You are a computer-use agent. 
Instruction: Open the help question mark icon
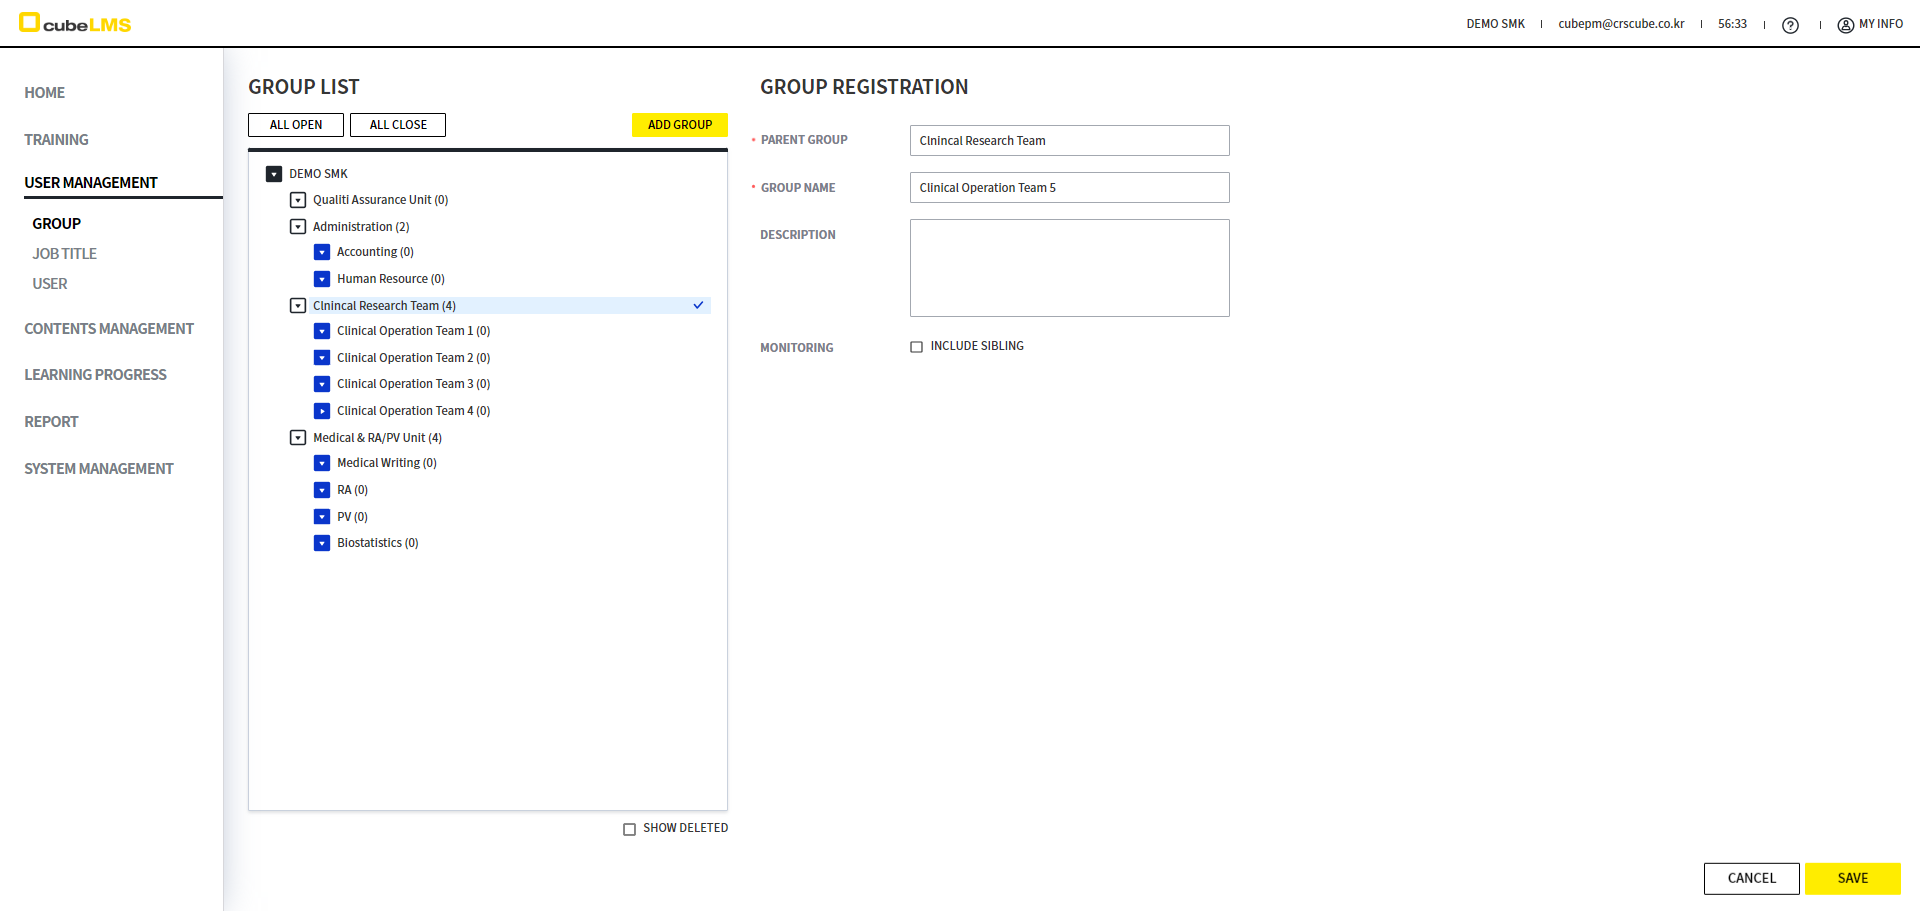[x=1790, y=25]
